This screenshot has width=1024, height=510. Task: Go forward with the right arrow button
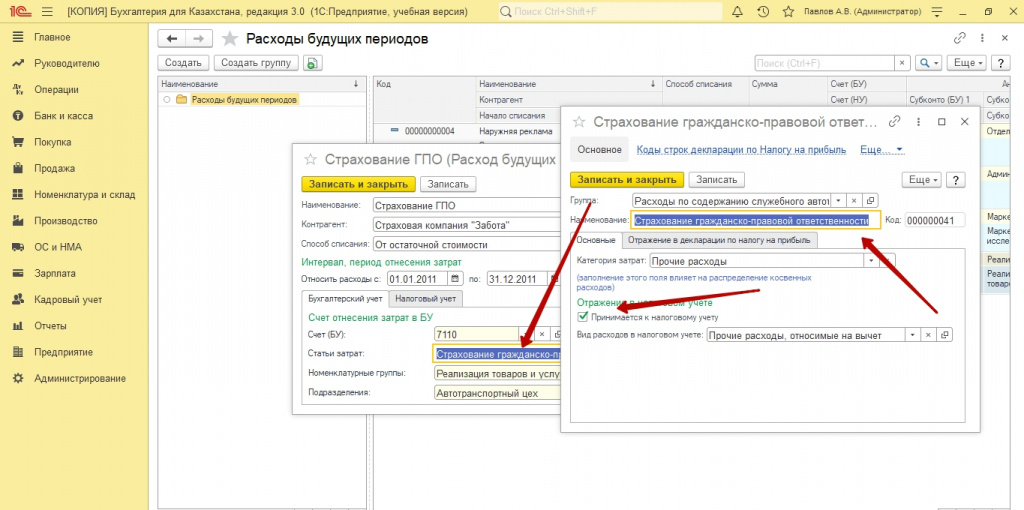click(199, 39)
